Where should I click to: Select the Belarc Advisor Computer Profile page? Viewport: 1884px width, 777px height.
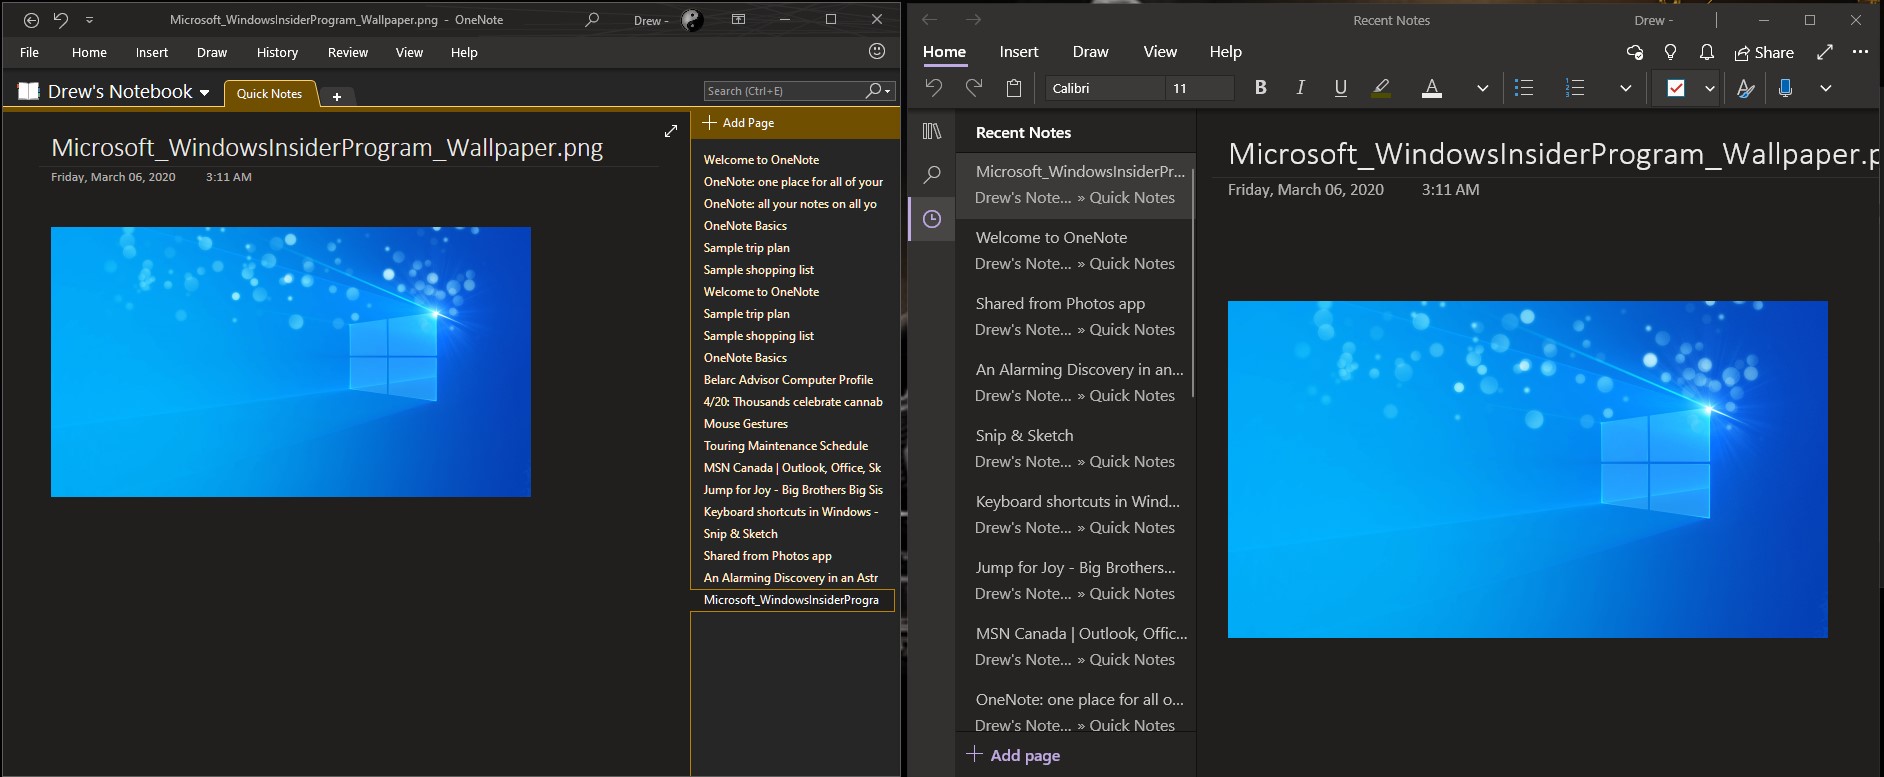788,380
